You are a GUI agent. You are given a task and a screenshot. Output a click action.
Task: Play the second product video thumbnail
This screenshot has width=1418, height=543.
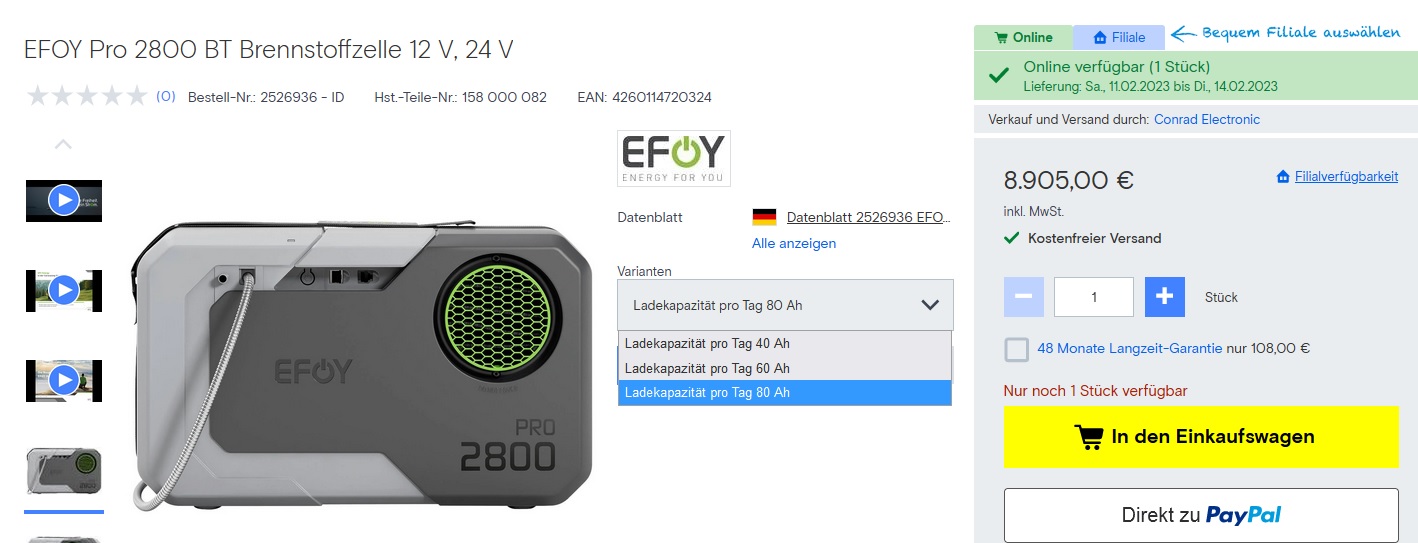pyautogui.click(x=64, y=290)
